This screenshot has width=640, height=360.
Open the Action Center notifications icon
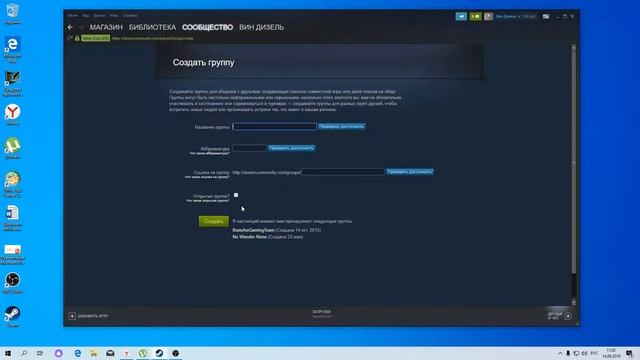tap(630, 353)
